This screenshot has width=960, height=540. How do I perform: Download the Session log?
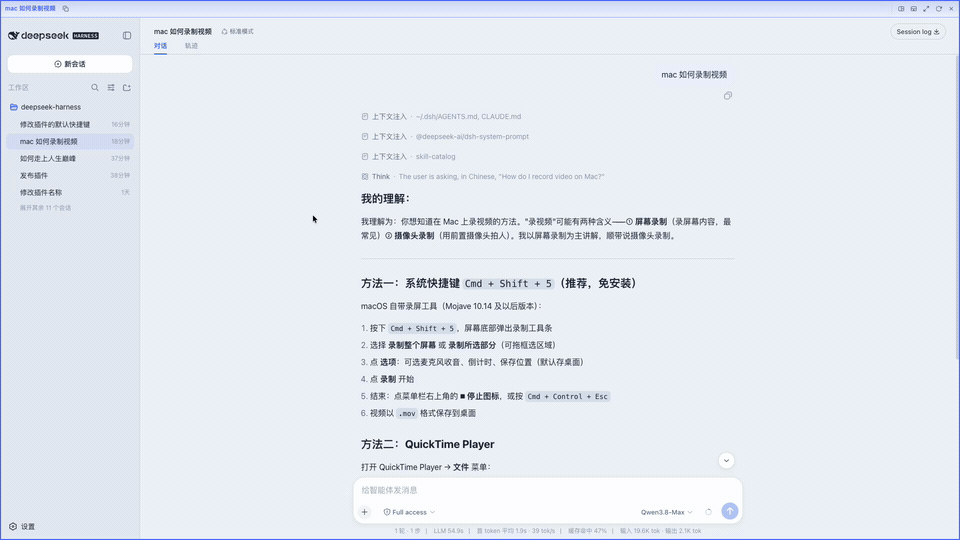point(918,32)
